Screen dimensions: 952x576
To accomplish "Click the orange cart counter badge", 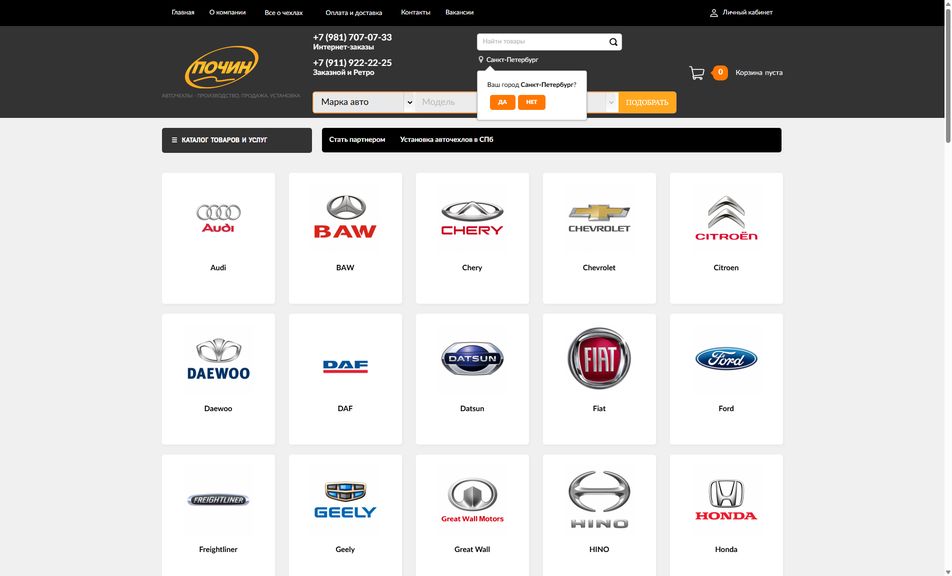I will (719, 73).
